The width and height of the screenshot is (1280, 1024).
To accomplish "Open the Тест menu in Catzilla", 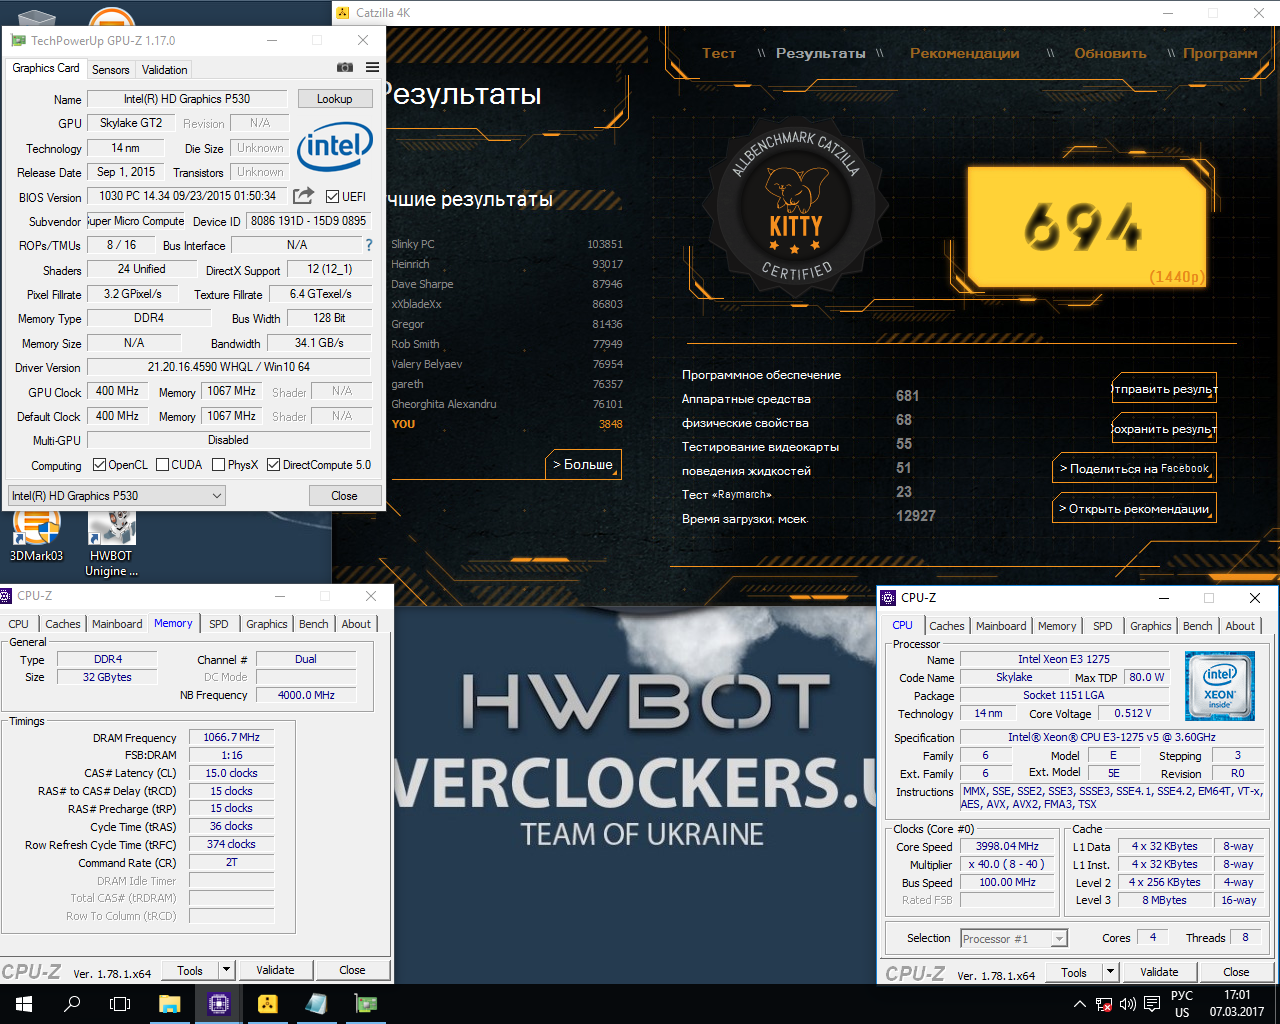I will pos(719,53).
